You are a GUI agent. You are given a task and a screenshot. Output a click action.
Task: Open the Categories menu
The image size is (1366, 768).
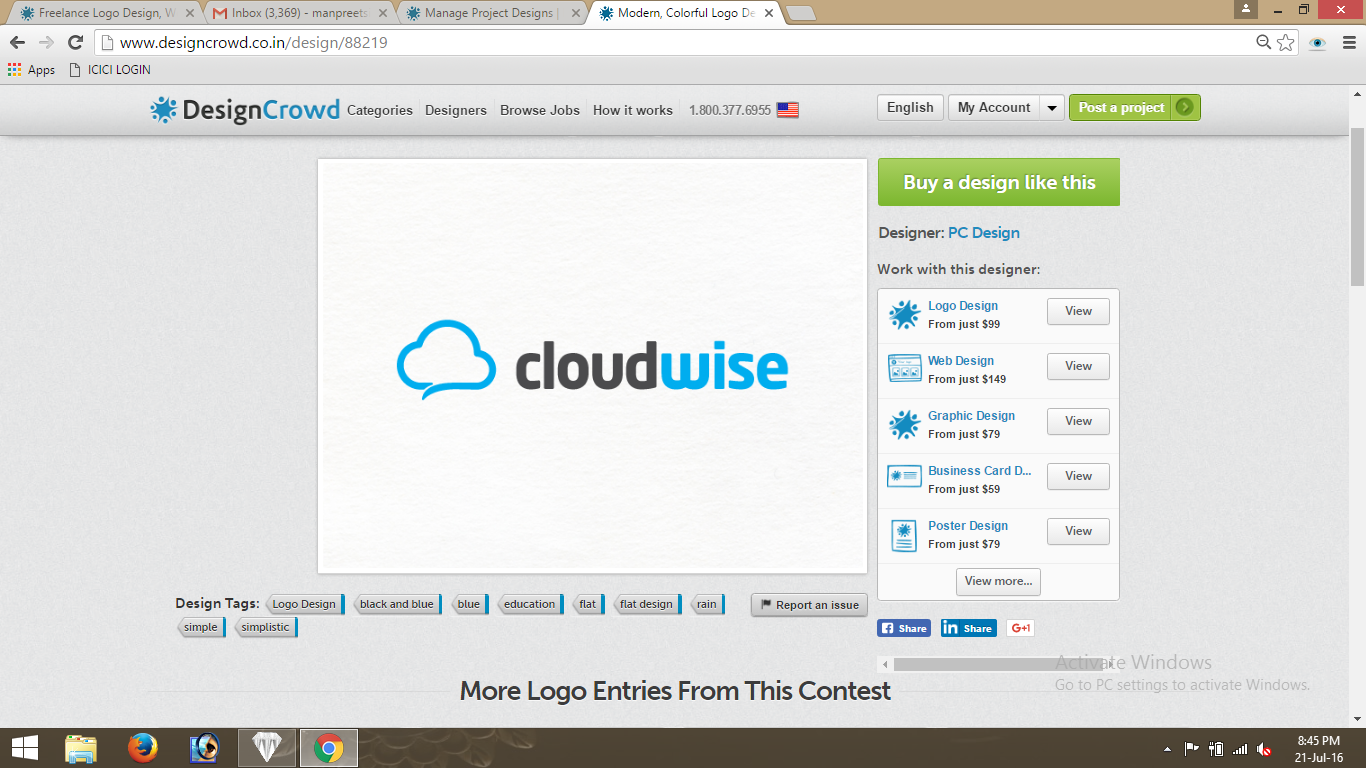(380, 110)
